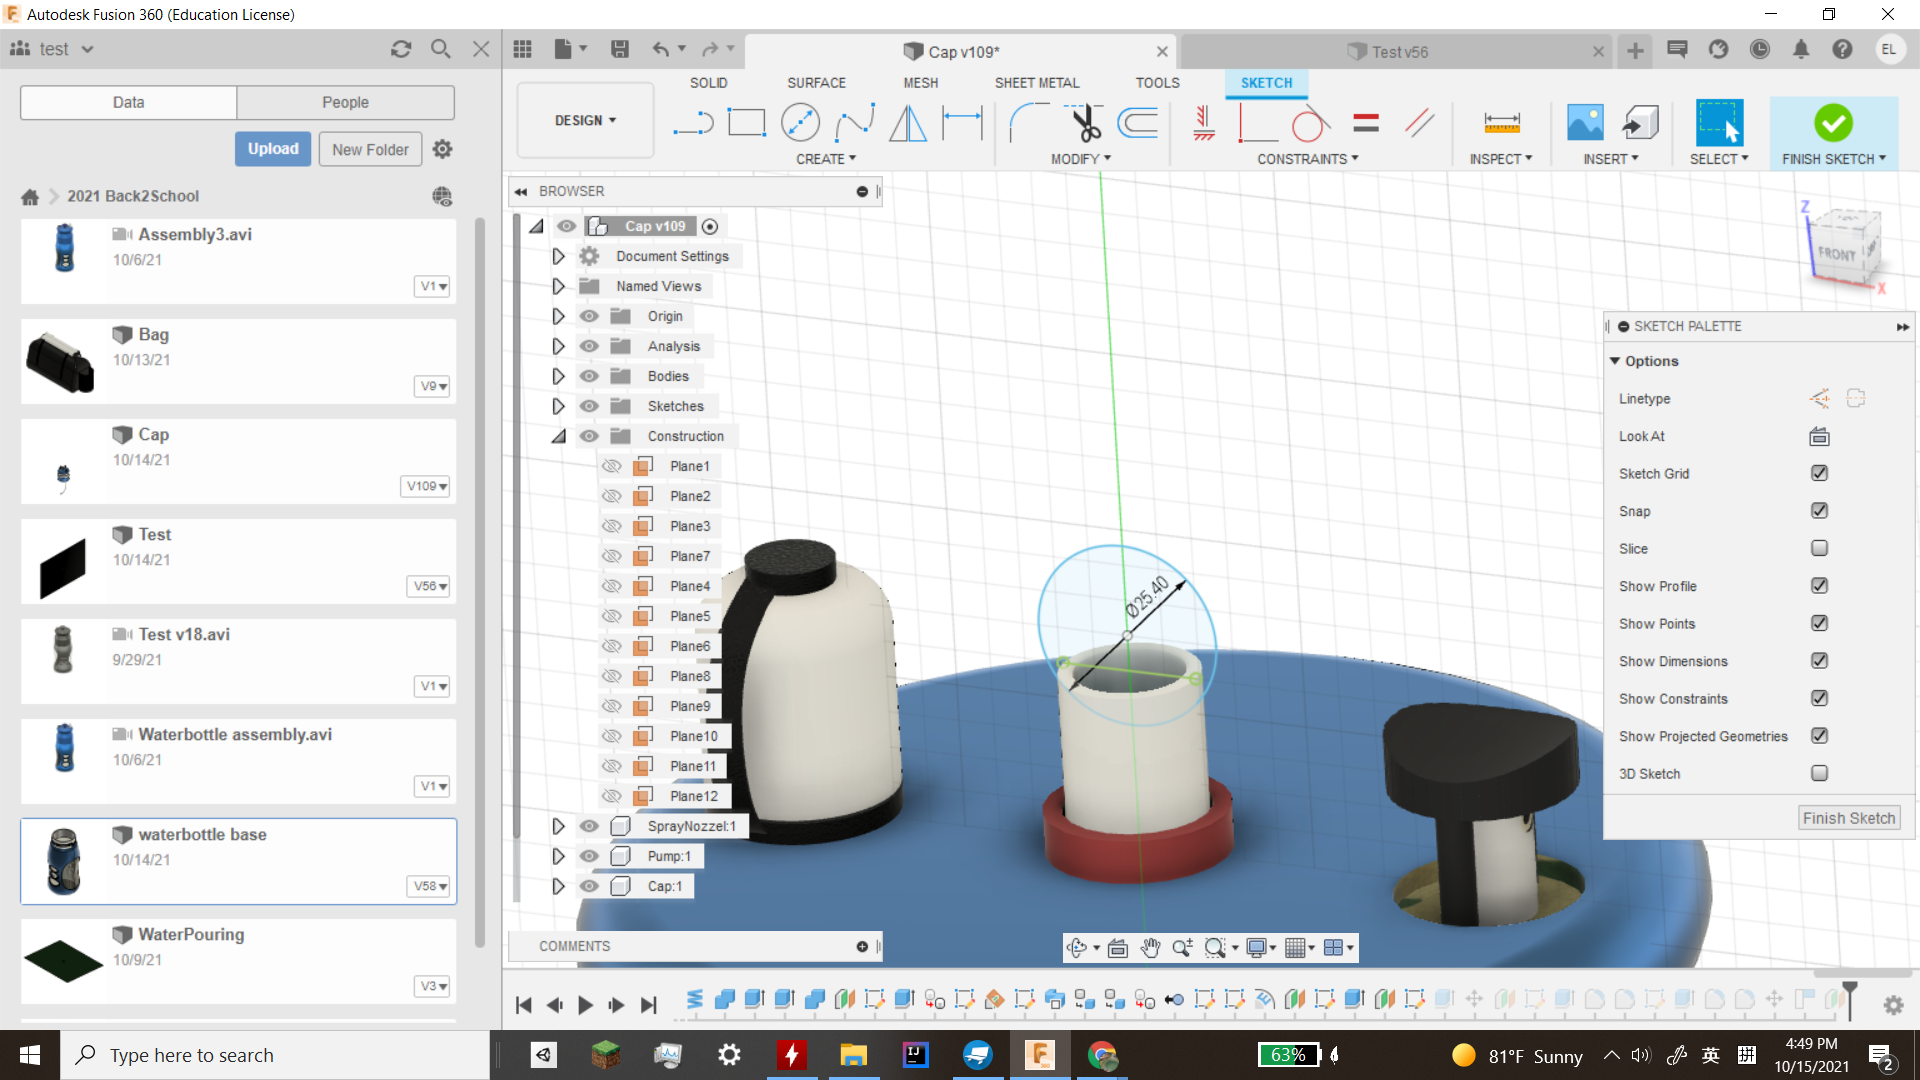Toggle visibility of the Origin folder
Image resolution: width=1920 pixels, height=1080 pixels.
point(589,316)
